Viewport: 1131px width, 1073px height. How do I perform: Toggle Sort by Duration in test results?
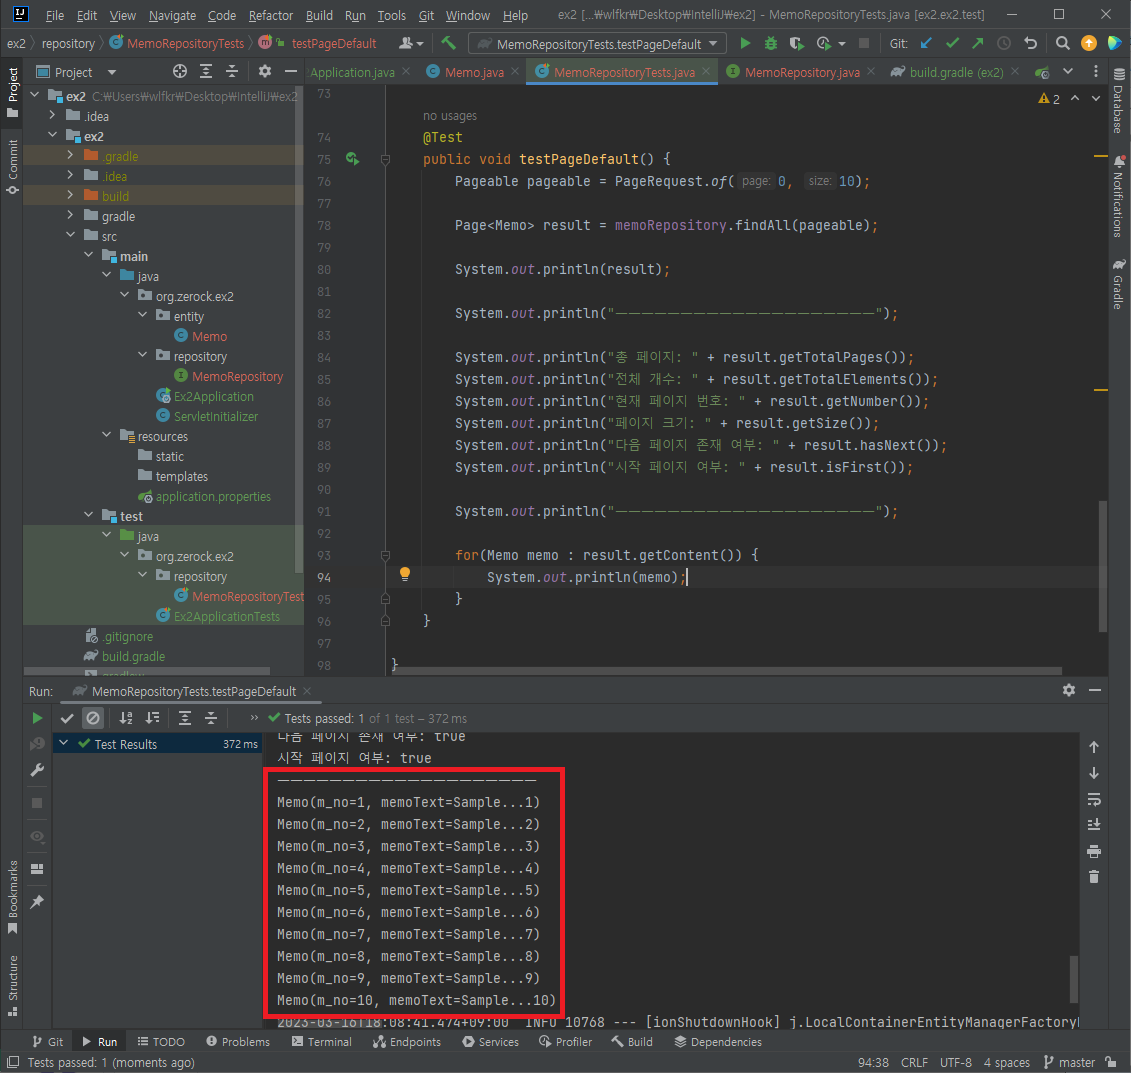pyautogui.click(x=152, y=718)
